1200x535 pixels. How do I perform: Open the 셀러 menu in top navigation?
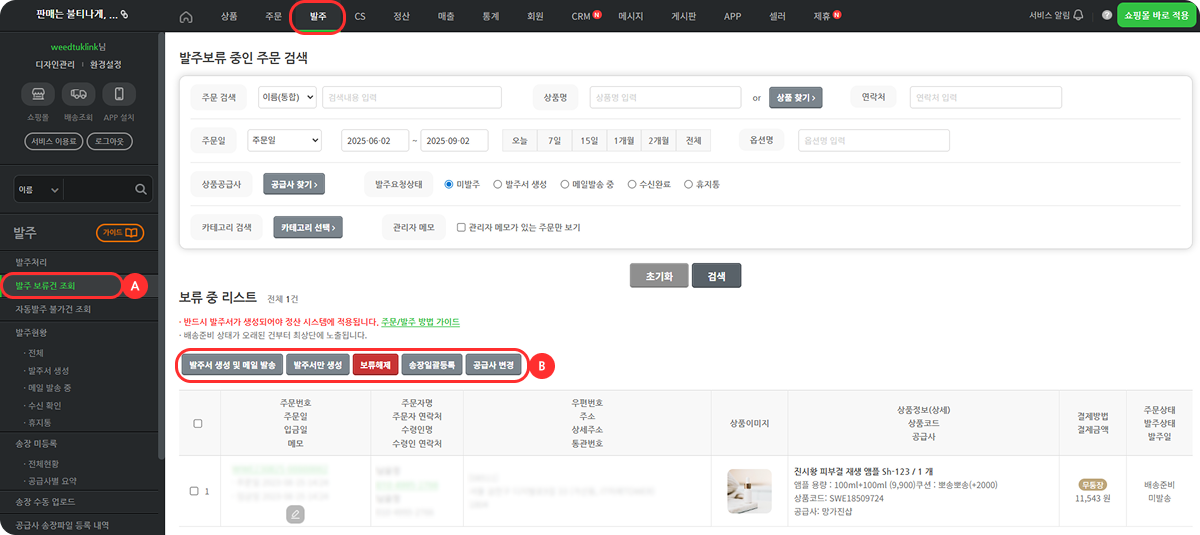(776, 17)
